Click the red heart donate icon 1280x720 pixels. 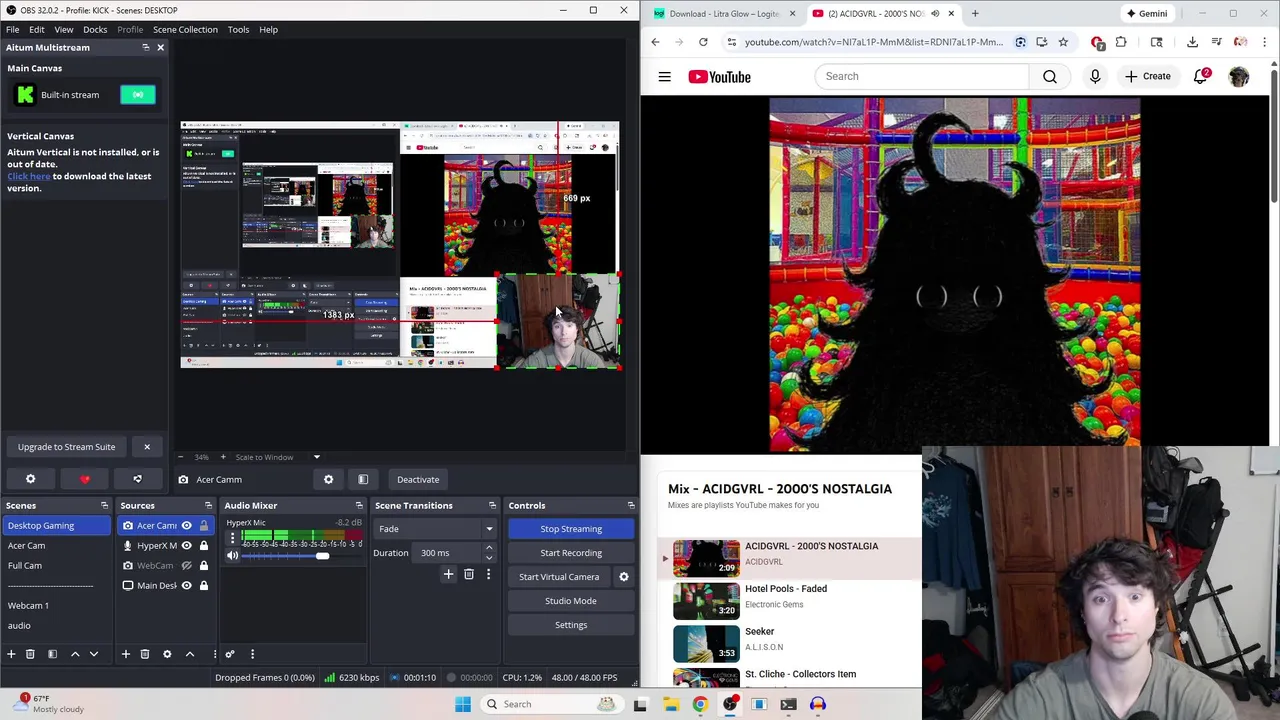pyautogui.click(x=85, y=479)
